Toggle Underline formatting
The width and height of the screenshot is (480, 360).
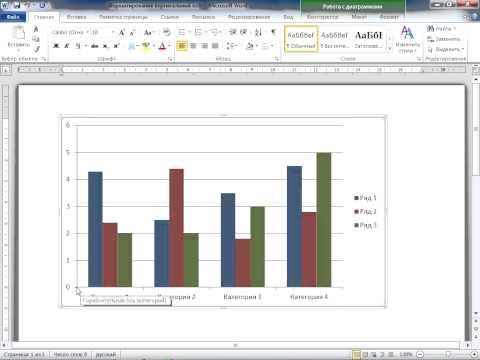(x=77, y=46)
